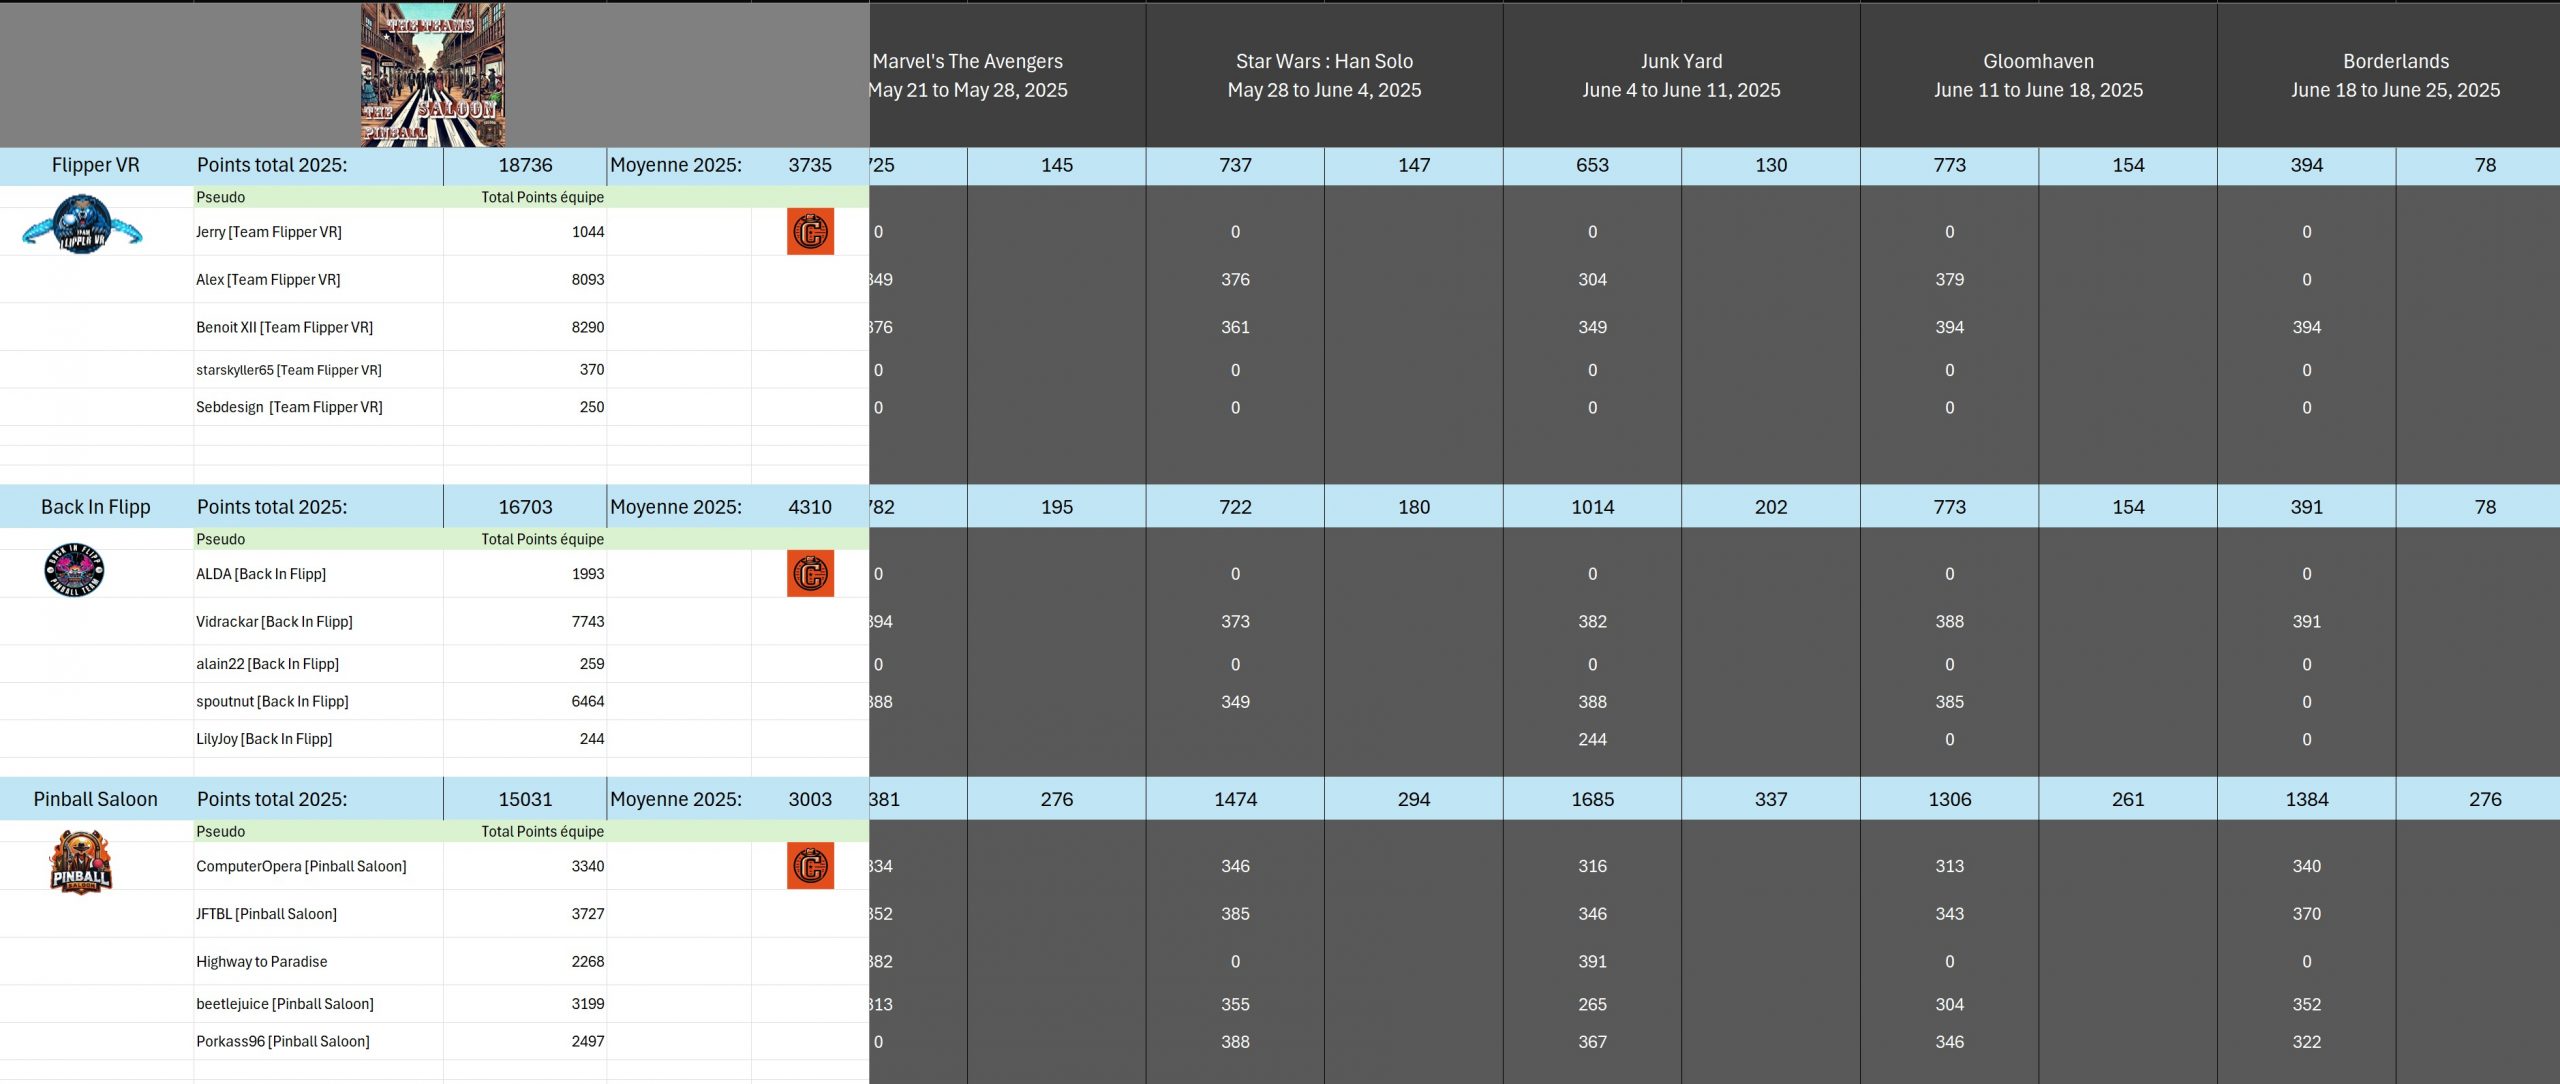Click orange captain icon in ALDA's row

point(810,574)
